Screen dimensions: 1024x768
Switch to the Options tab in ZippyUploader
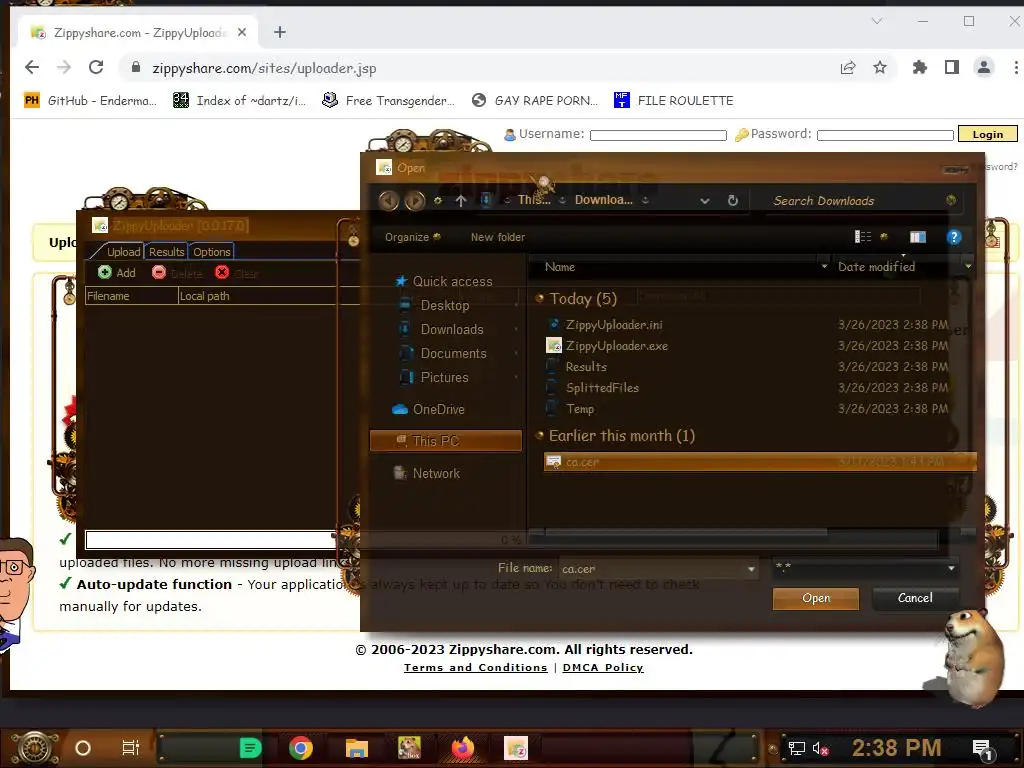click(x=212, y=251)
